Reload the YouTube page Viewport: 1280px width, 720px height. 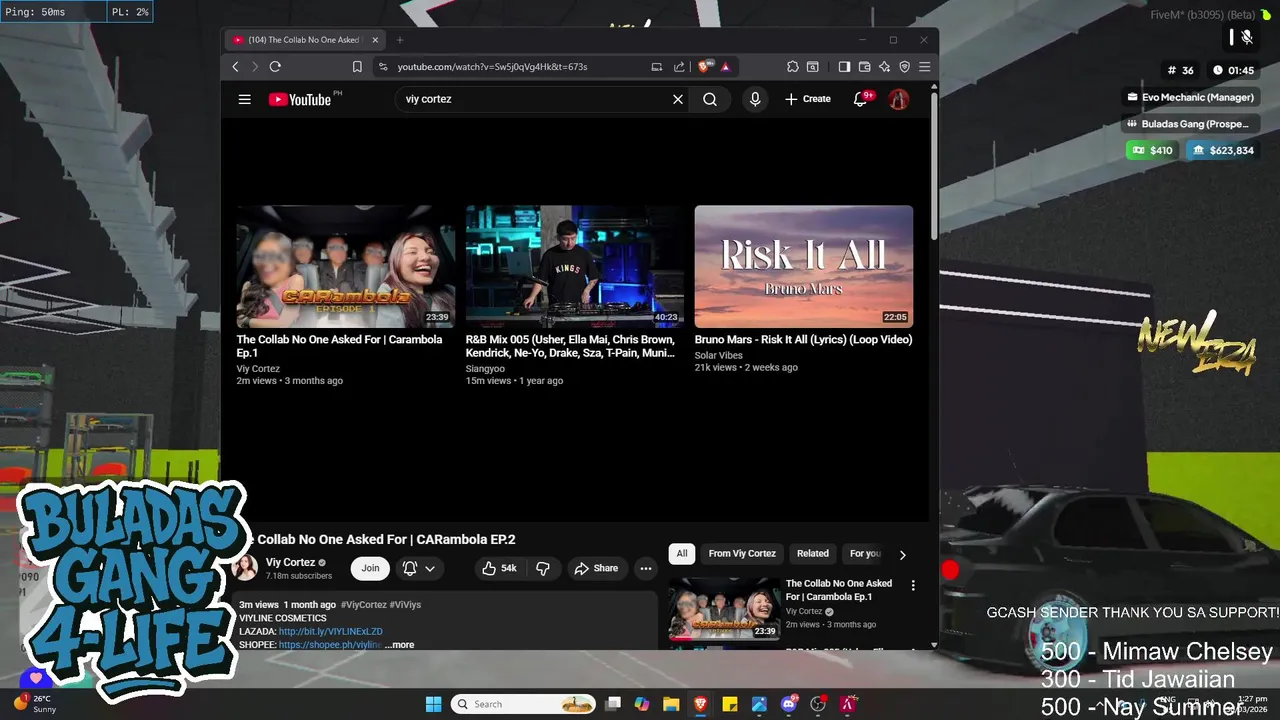pyautogui.click(x=275, y=67)
